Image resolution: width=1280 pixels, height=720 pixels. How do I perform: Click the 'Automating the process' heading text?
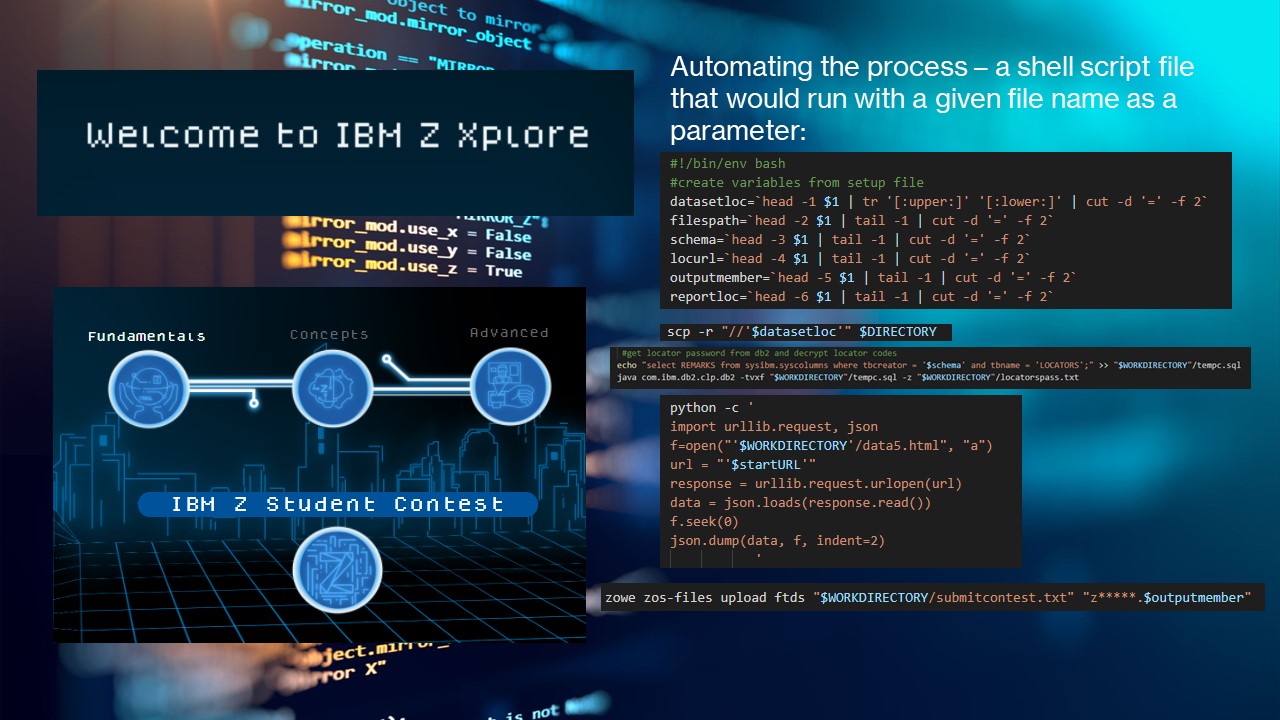pos(932,99)
